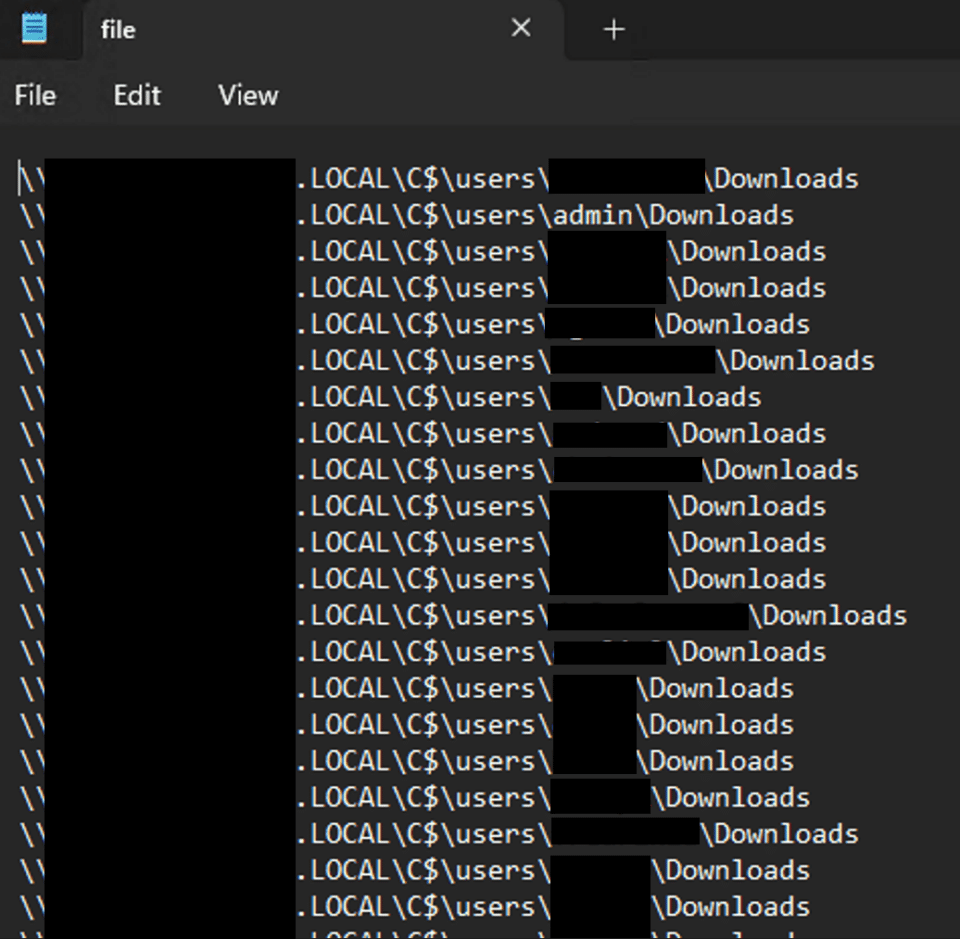Open the View menu
The image size is (960, 939).
246,95
